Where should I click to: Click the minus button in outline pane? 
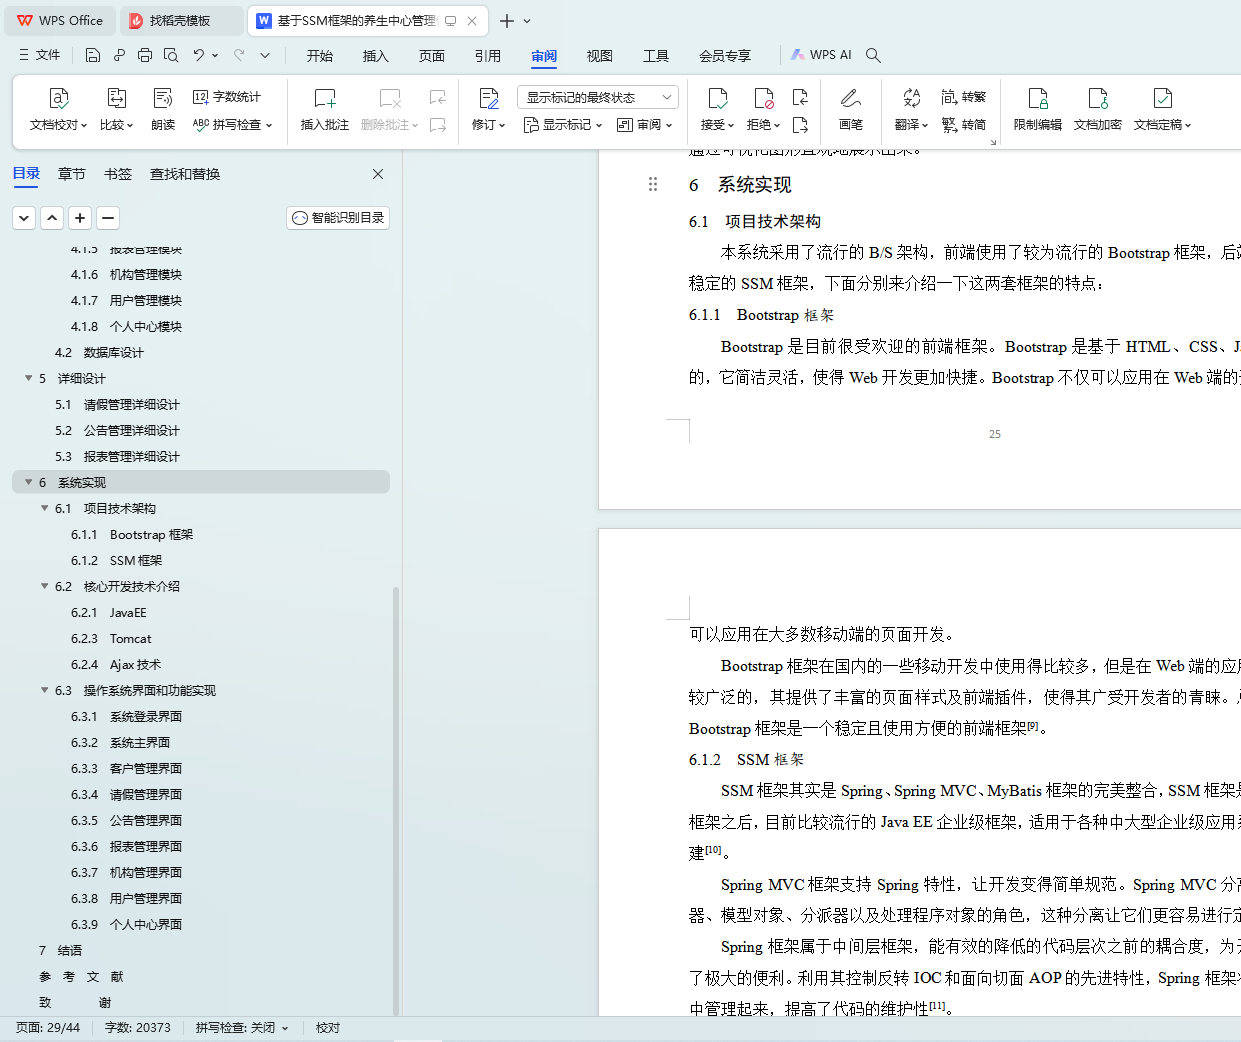pyautogui.click(x=108, y=218)
